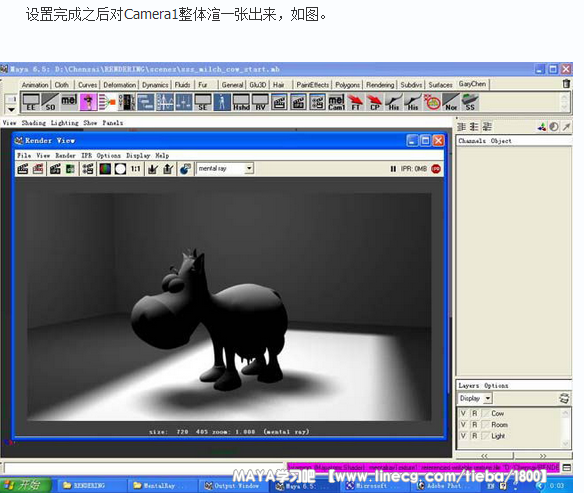The height and width of the screenshot is (493, 584).
Task: Click the alpha channel display circle icon
Action: [120, 169]
